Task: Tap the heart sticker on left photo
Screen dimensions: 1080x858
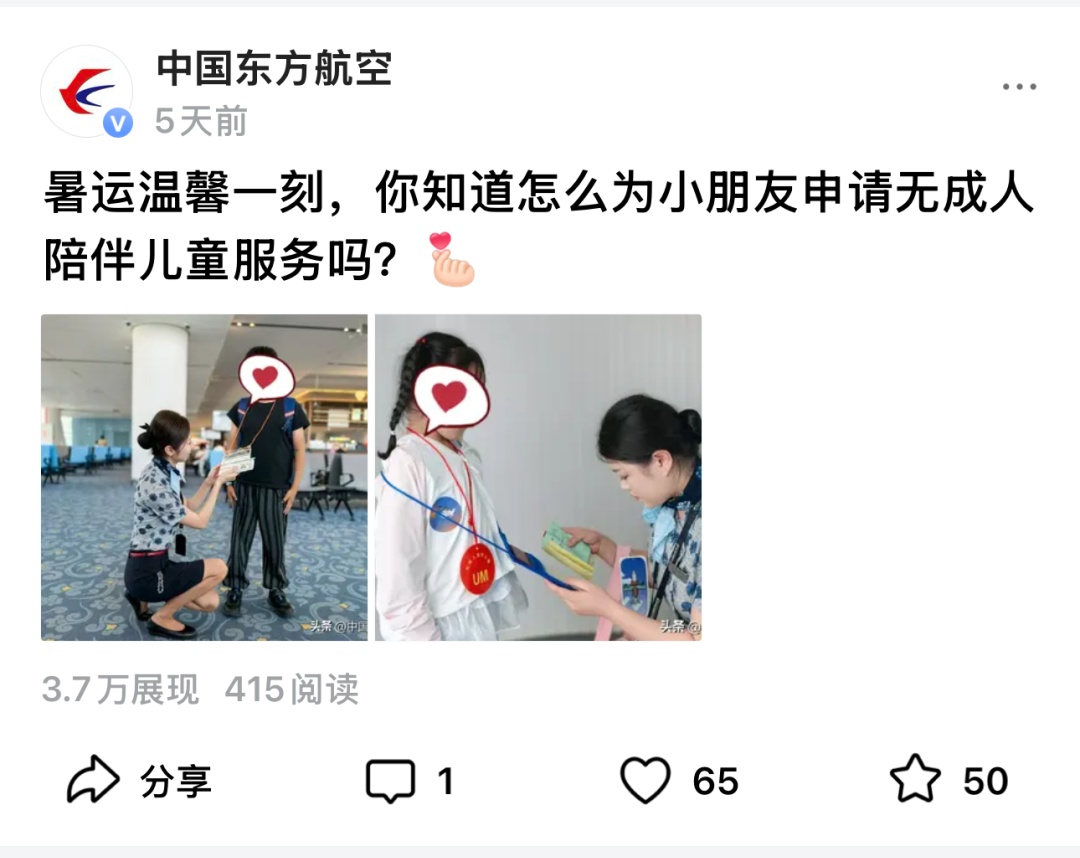Action: (266, 378)
